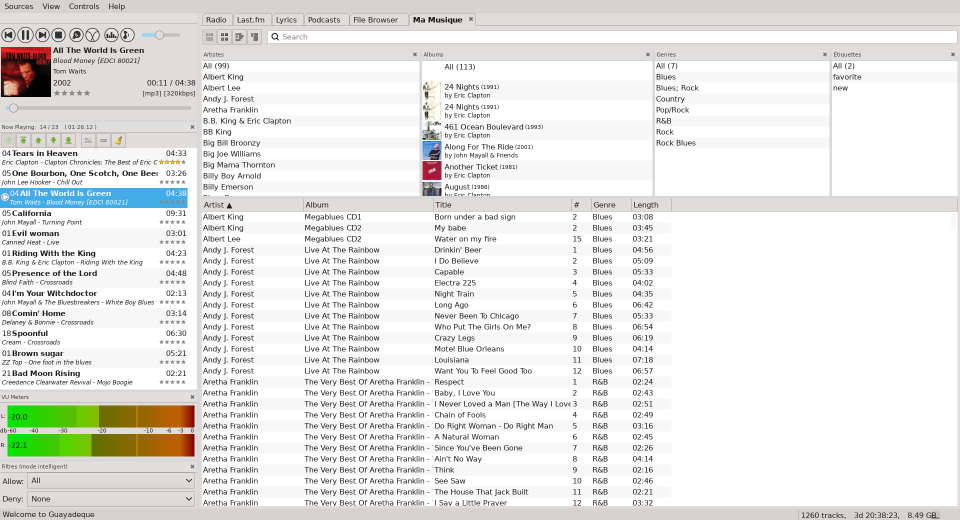Close the Genres filter panel
The height and width of the screenshot is (520, 960).
pos(825,55)
